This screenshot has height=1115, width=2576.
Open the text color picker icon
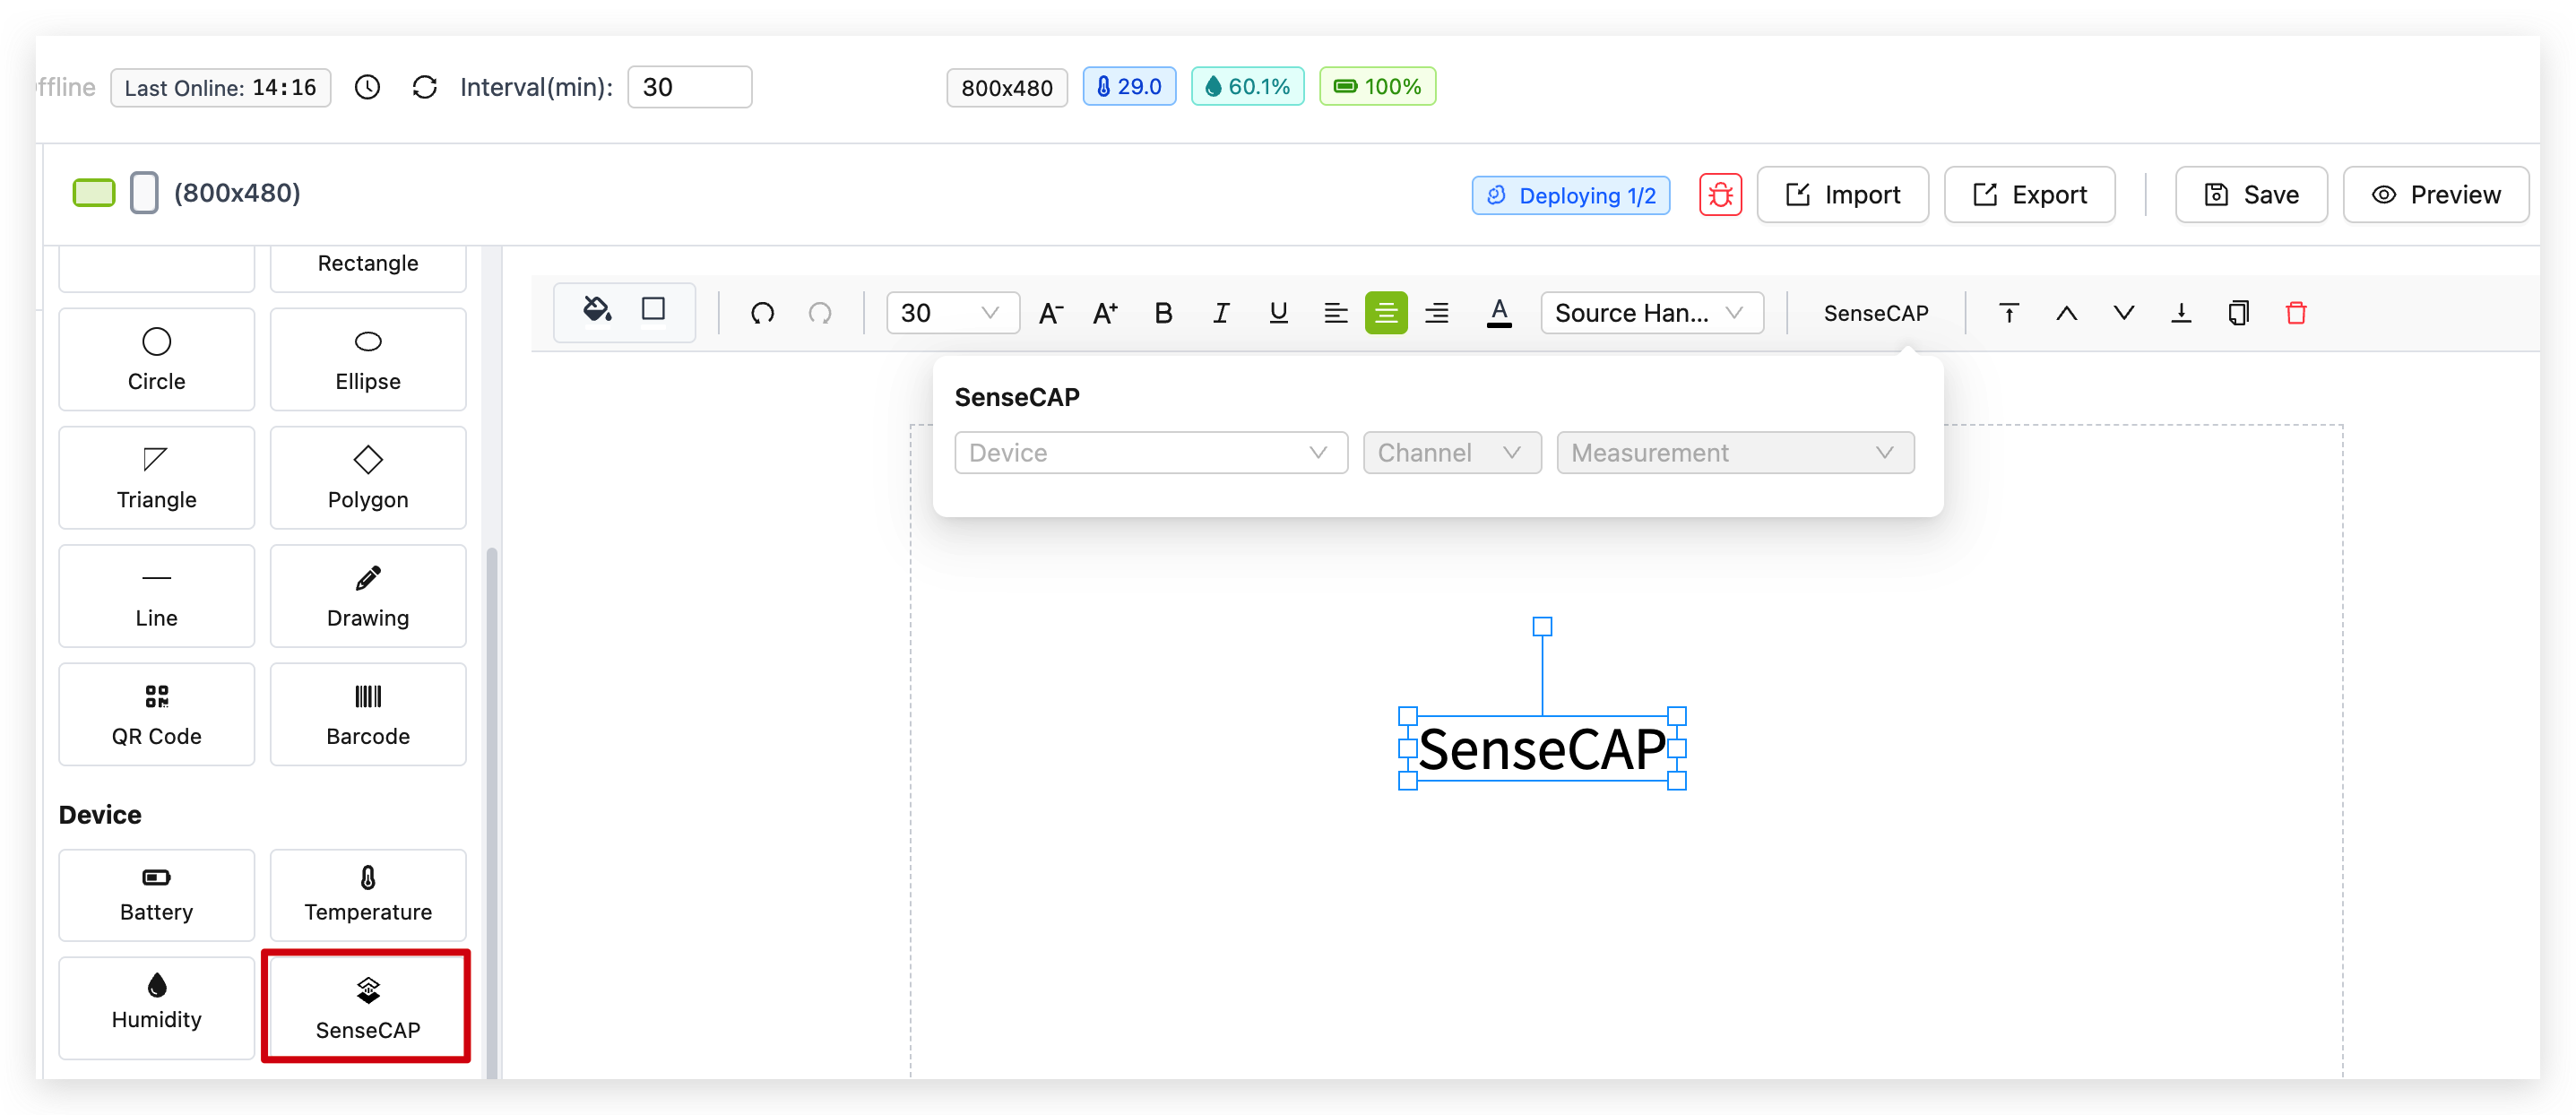[x=1498, y=313]
